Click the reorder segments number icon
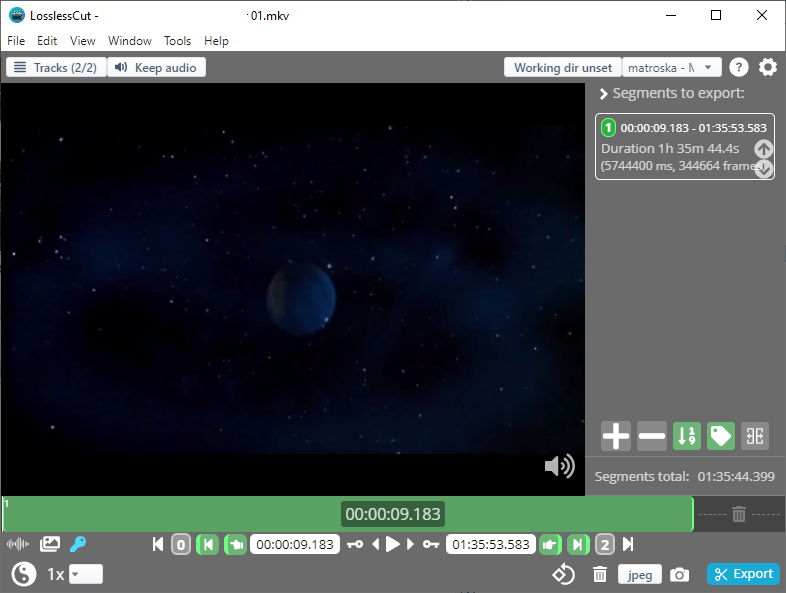Image resolution: width=786 pixels, height=593 pixels. pyautogui.click(x=687, y=436)
